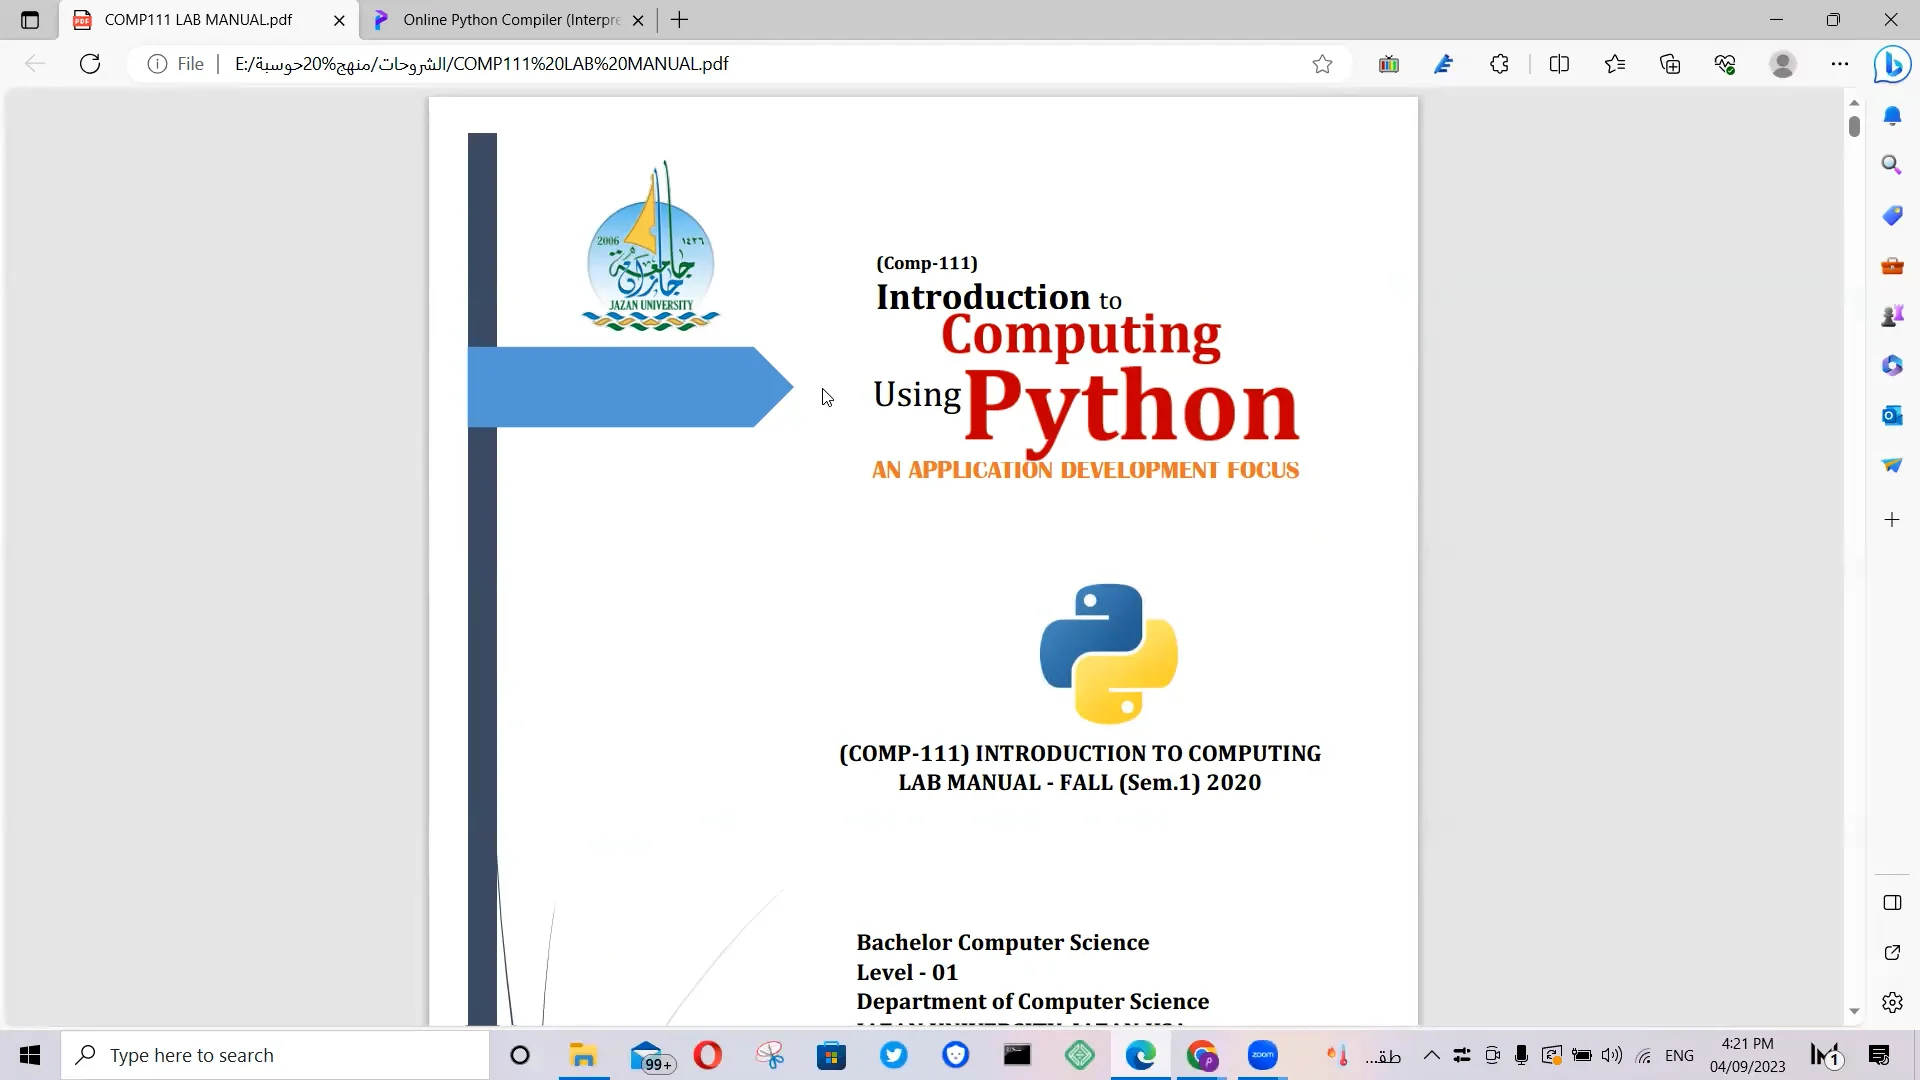This screenshot has width=1920, height=1080.
Task: Toggle add page to favorites star
Action: click(x=1322, y=63)
